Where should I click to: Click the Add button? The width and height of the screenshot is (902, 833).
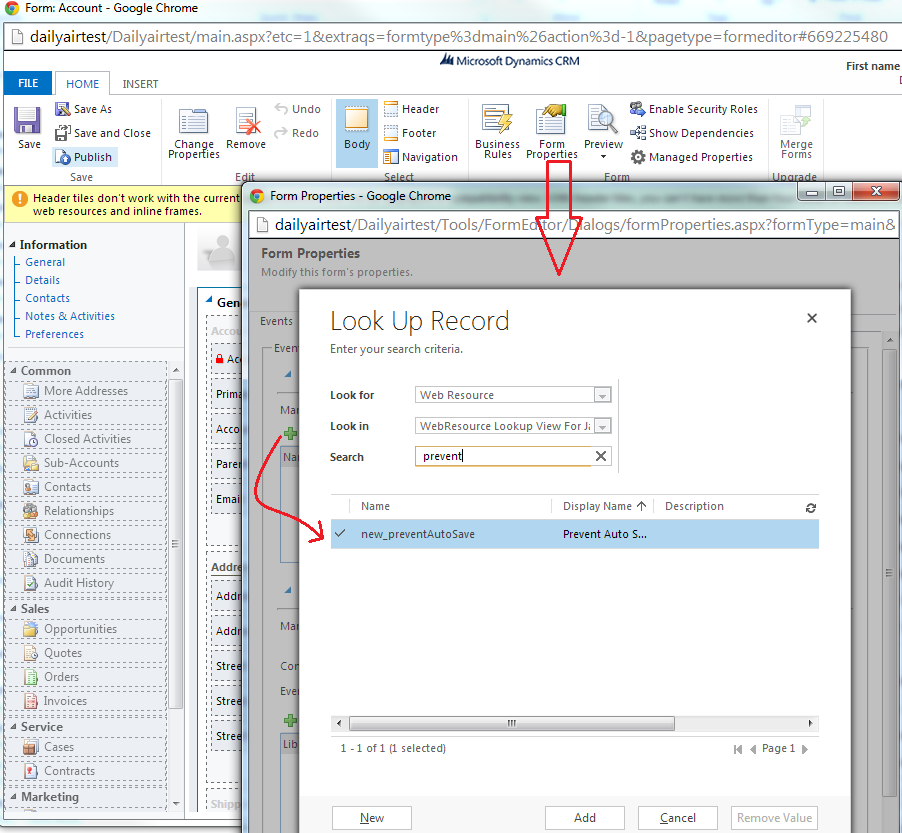coord(584,817)
